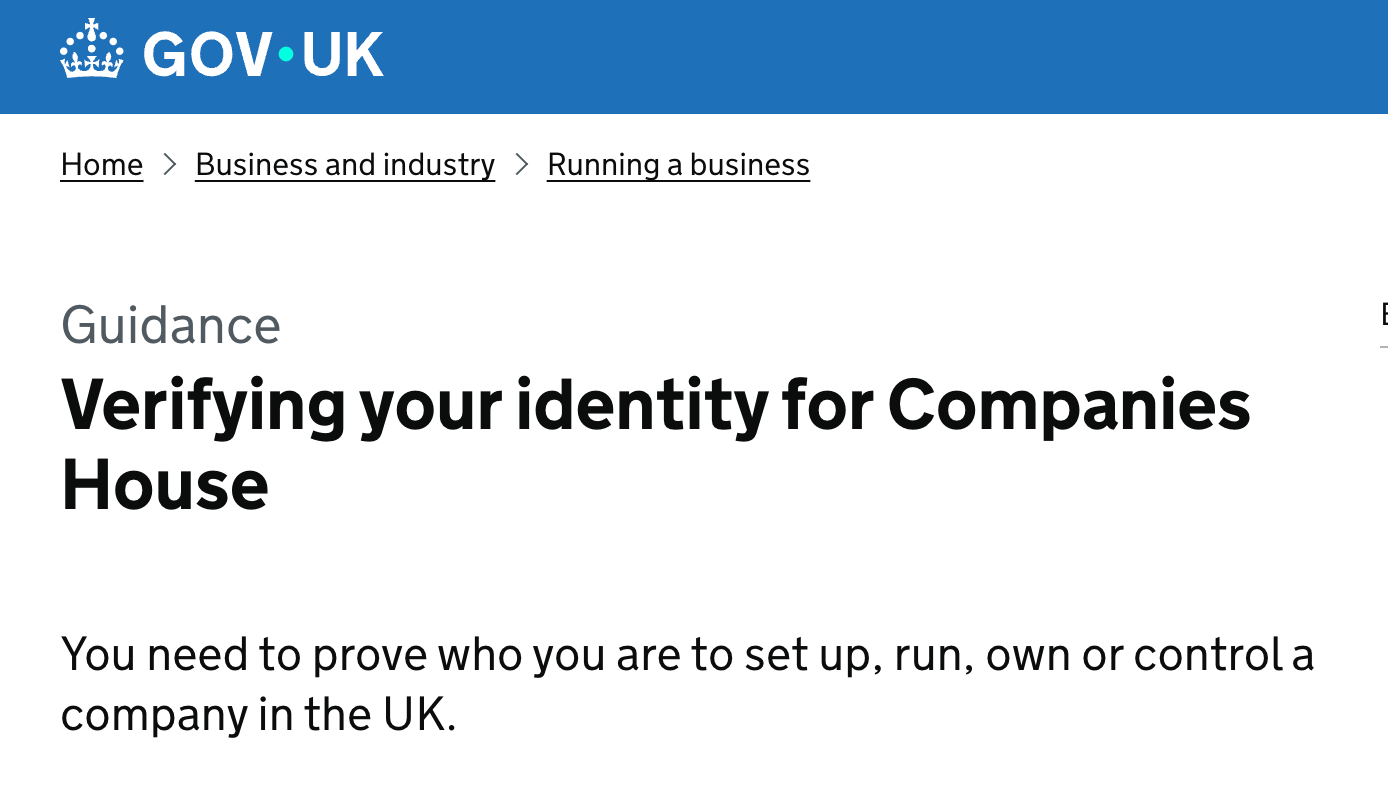Click the "UK" letters in header logo

pyautogui.click(x=342, y=53)
